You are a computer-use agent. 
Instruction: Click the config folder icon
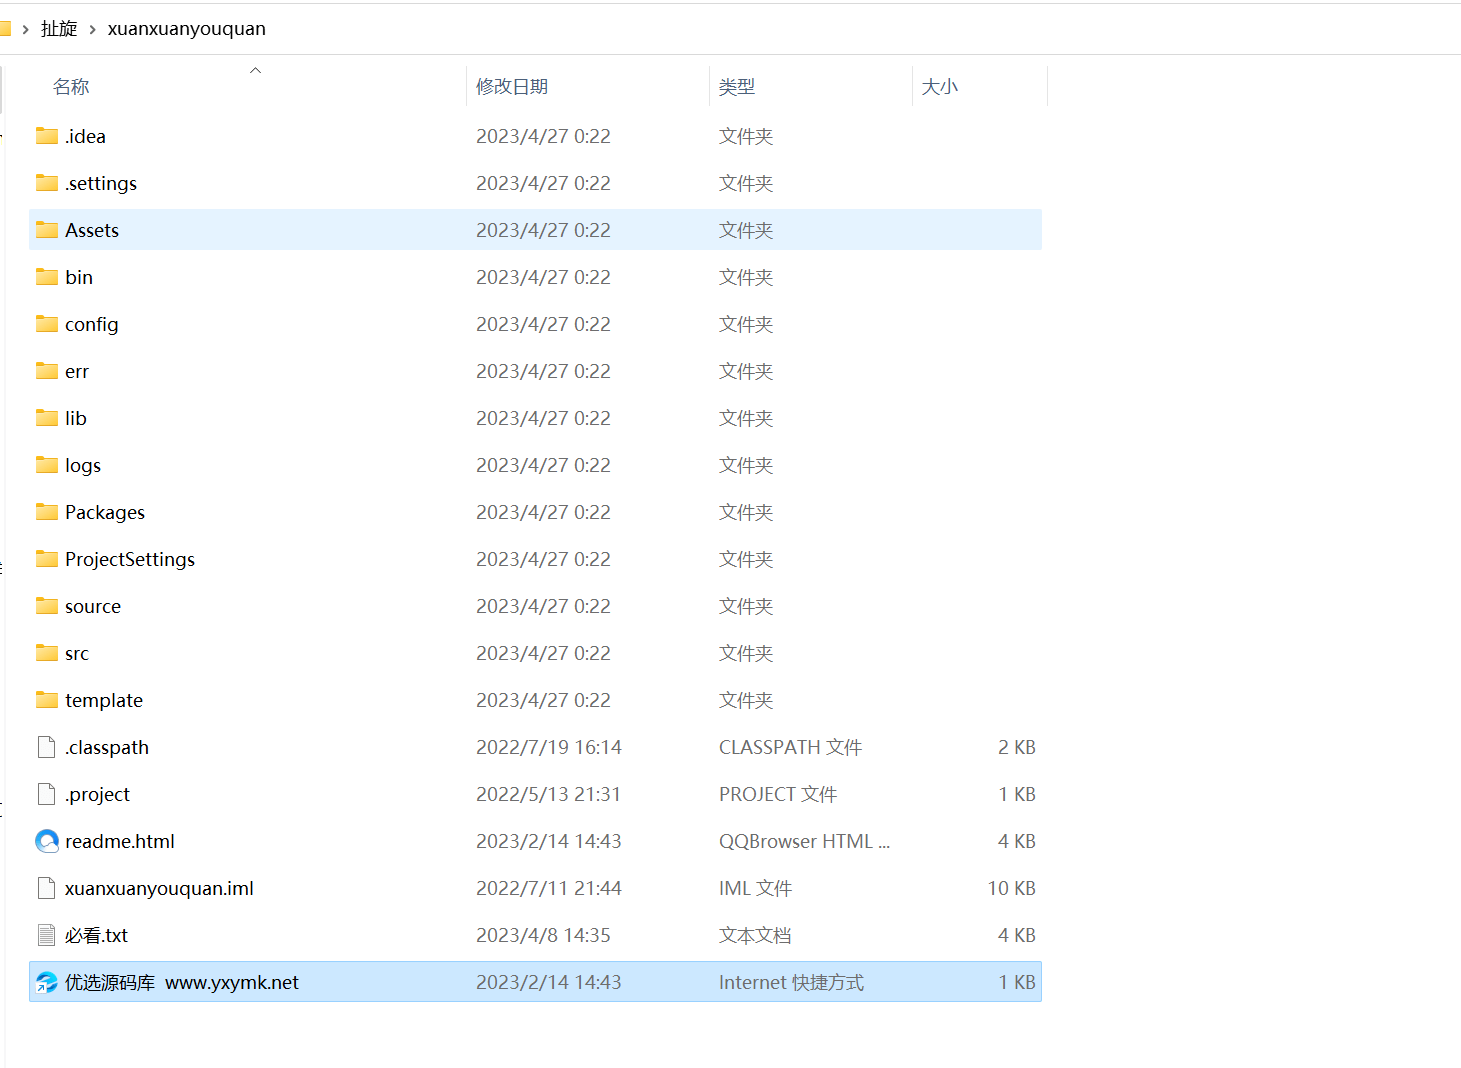tap(47, 324)
